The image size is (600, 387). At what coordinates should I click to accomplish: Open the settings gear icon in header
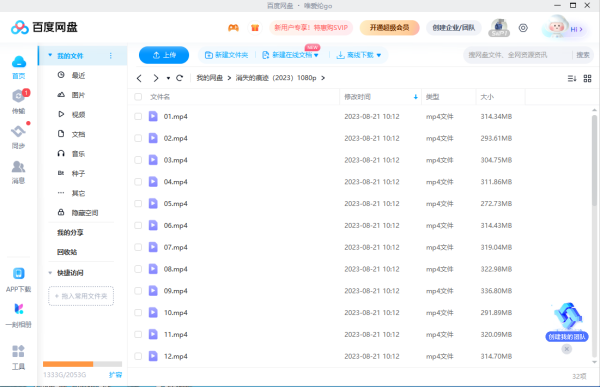click(x=523, y=28)
